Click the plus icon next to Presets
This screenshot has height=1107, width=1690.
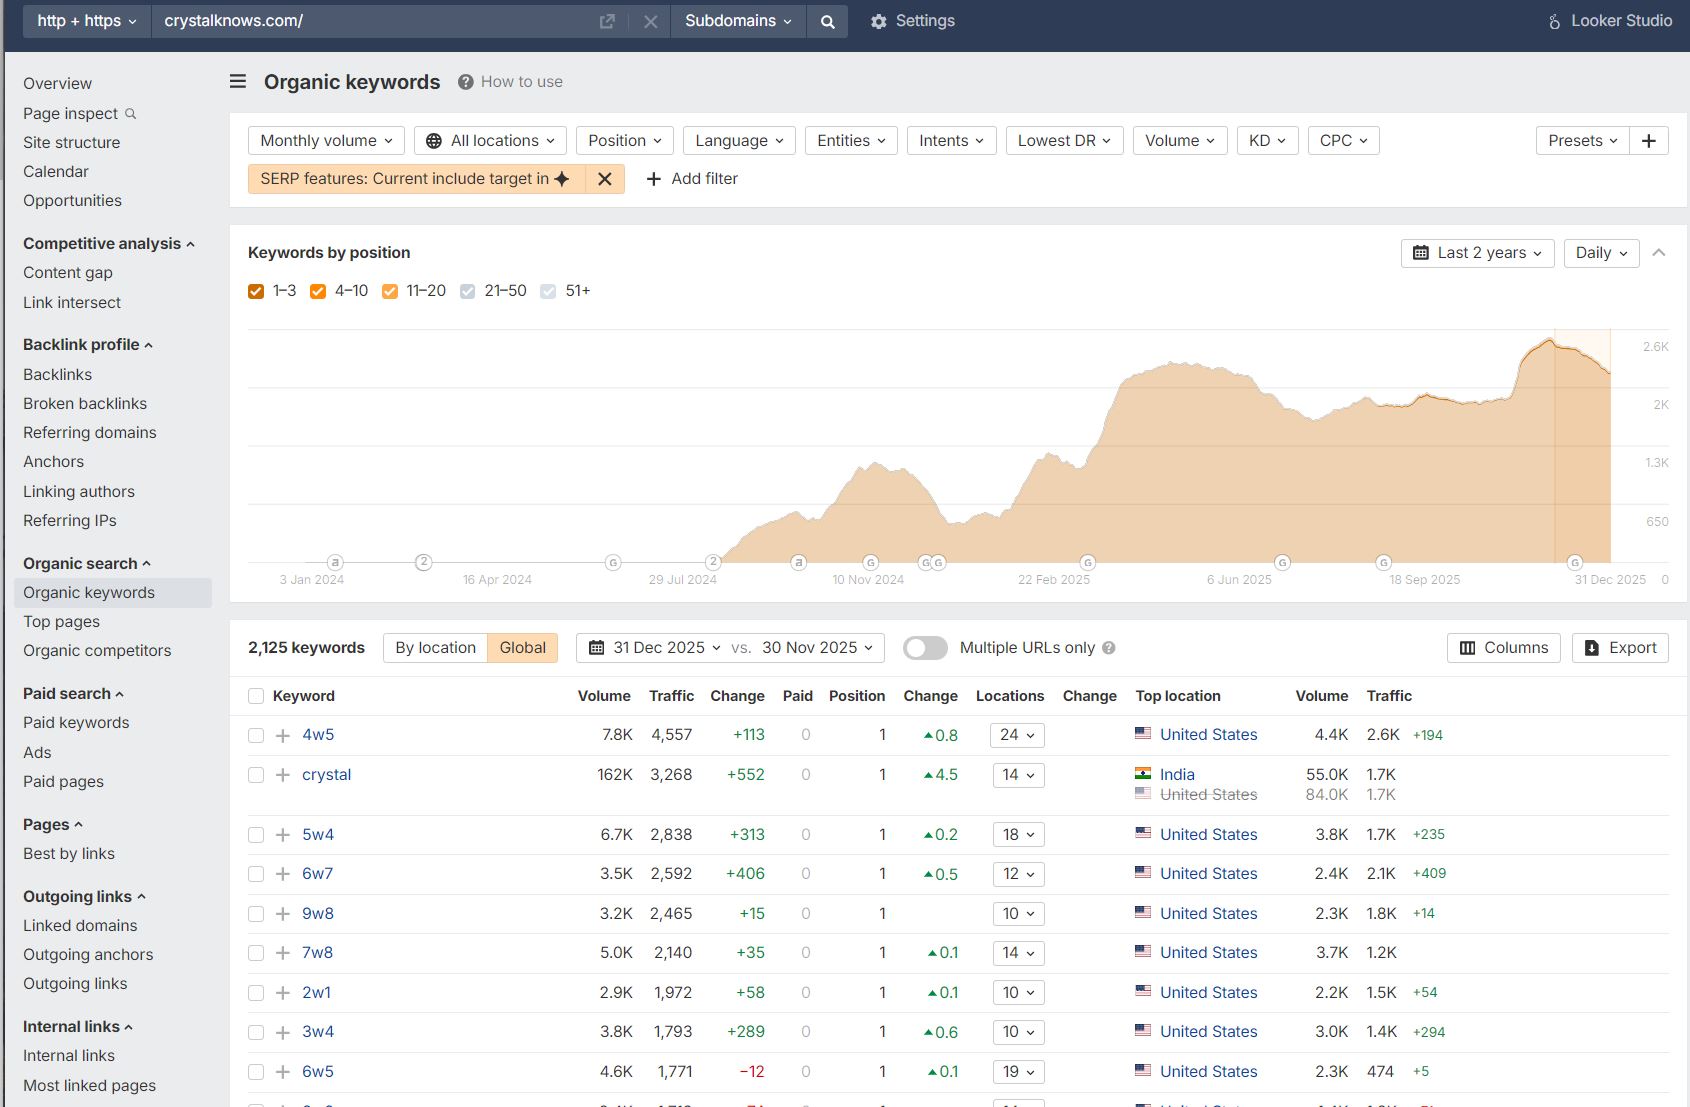click(x=1648, y=141)
